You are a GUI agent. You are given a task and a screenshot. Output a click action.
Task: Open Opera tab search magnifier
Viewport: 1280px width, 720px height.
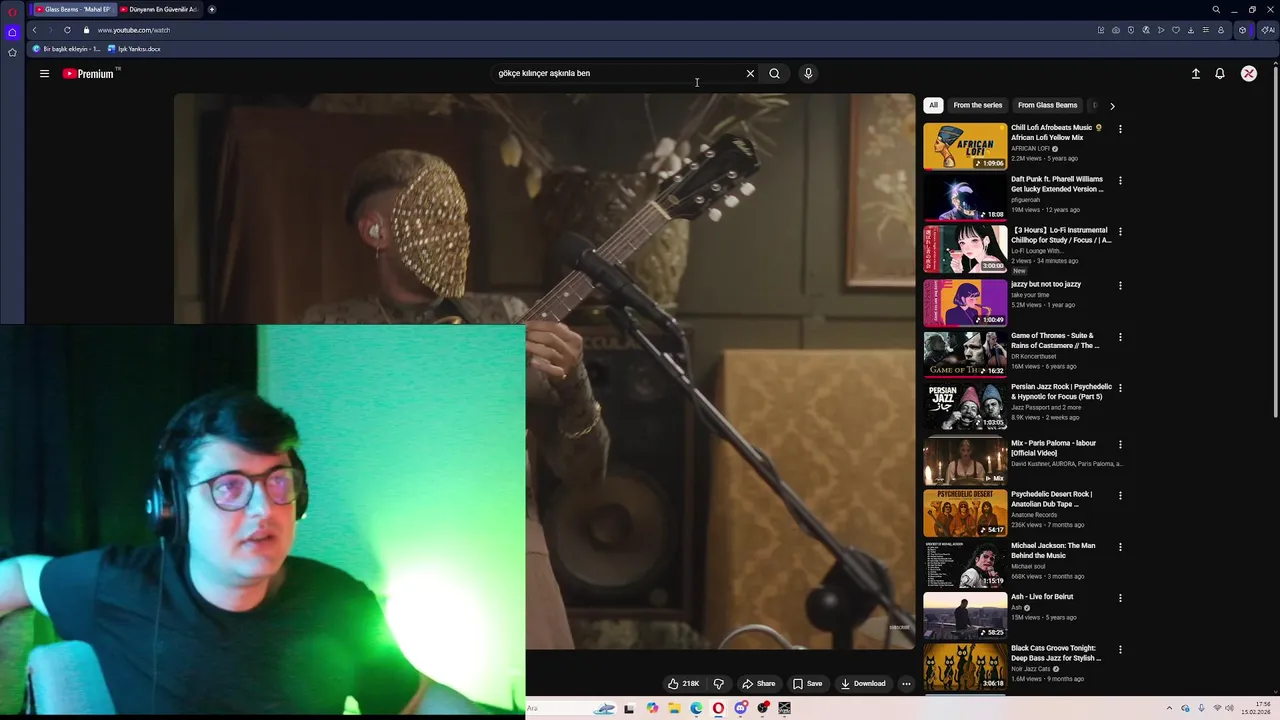click(1216, 9)
